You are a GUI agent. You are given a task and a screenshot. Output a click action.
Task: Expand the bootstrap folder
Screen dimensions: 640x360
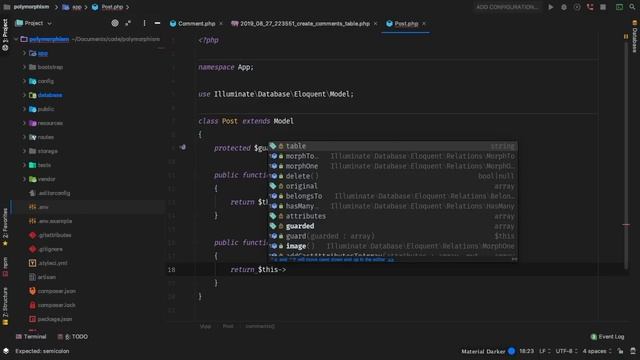pyautogui.click(x=24, y=67)
